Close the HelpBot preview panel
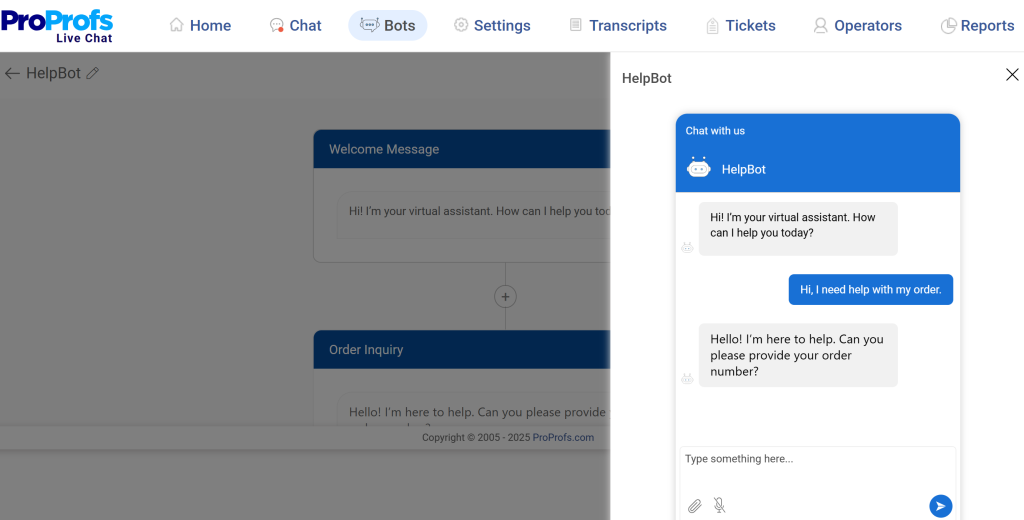Viewport: 1024px width, 520px height. click(1011, 75)
